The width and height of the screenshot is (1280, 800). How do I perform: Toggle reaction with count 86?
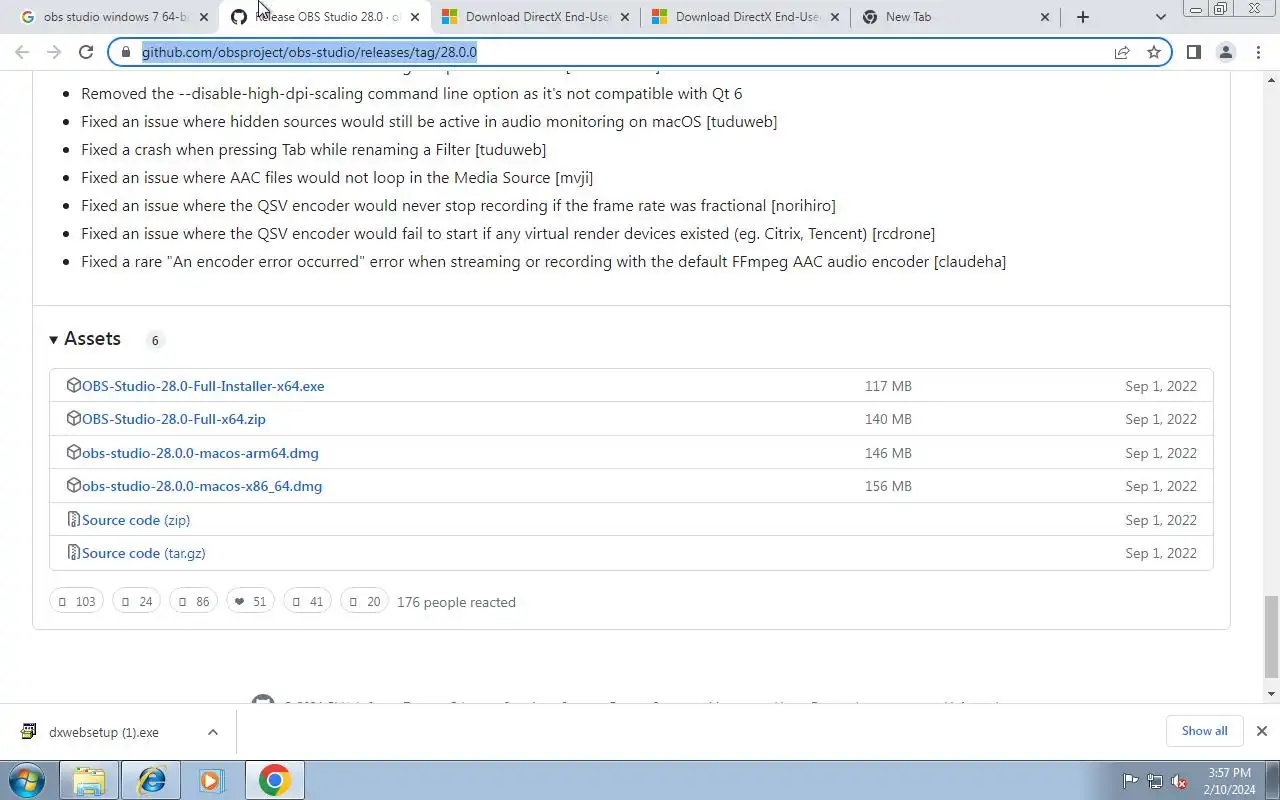(x=193, y=601)
